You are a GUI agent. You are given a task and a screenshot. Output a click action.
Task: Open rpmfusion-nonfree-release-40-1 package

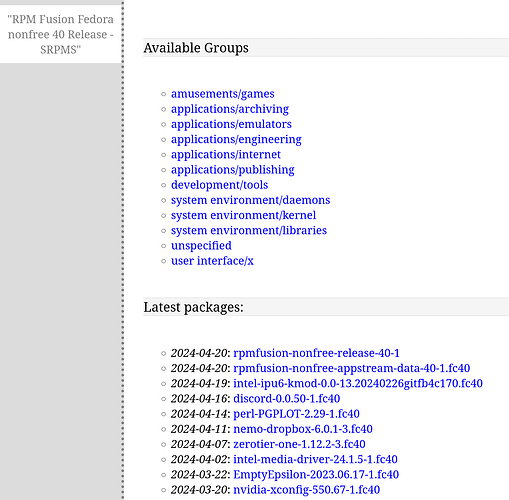pyautogui.click(x=316, y=353)
